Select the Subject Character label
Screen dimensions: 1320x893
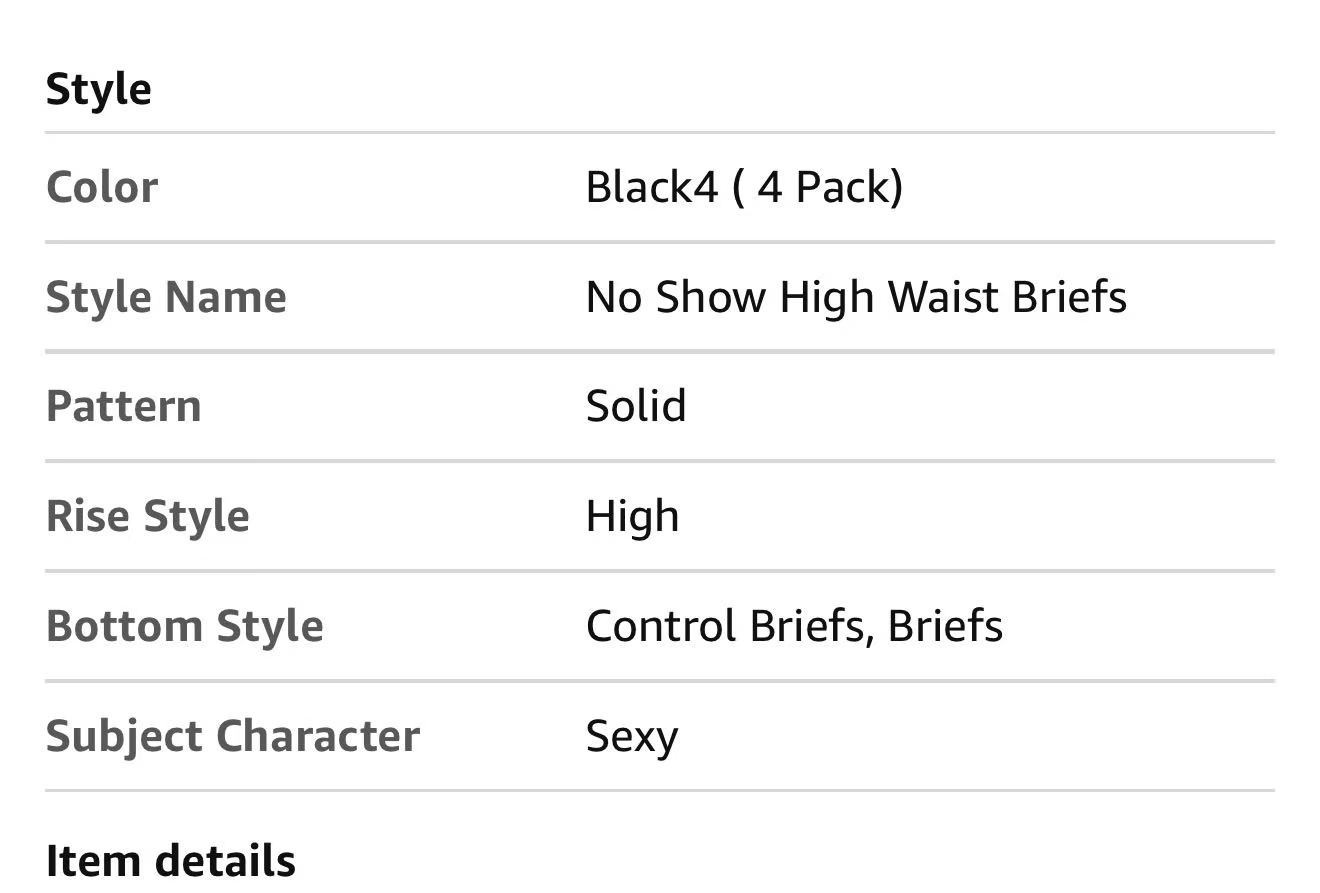click(x=233, y=736)
